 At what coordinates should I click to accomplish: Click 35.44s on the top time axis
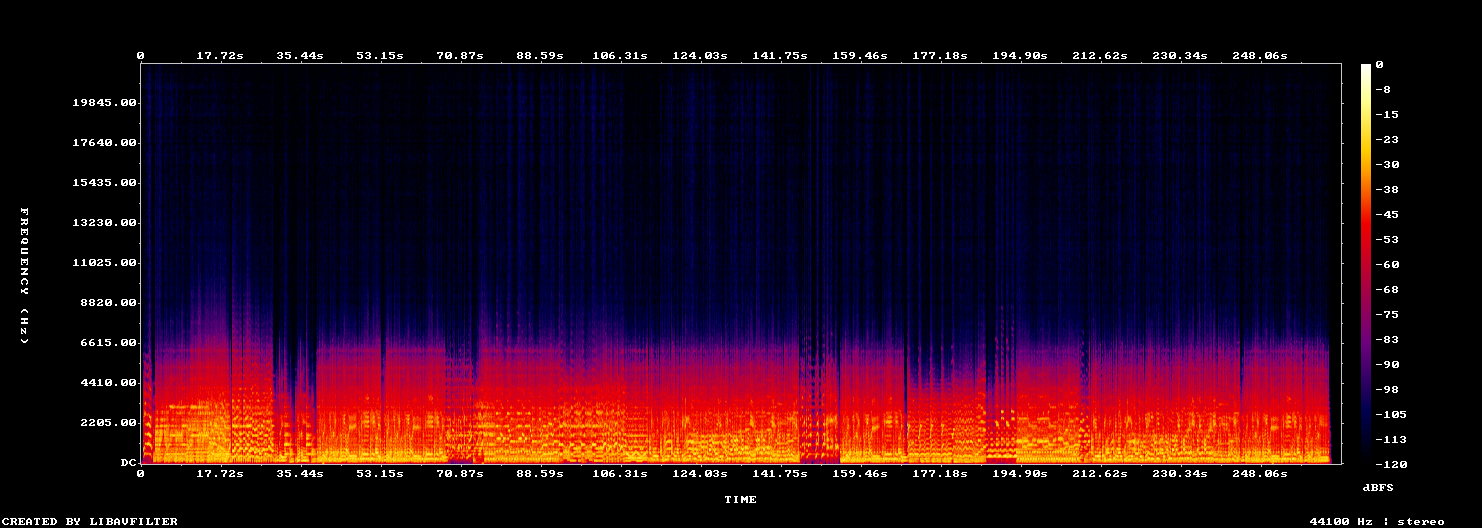point(300,55)
